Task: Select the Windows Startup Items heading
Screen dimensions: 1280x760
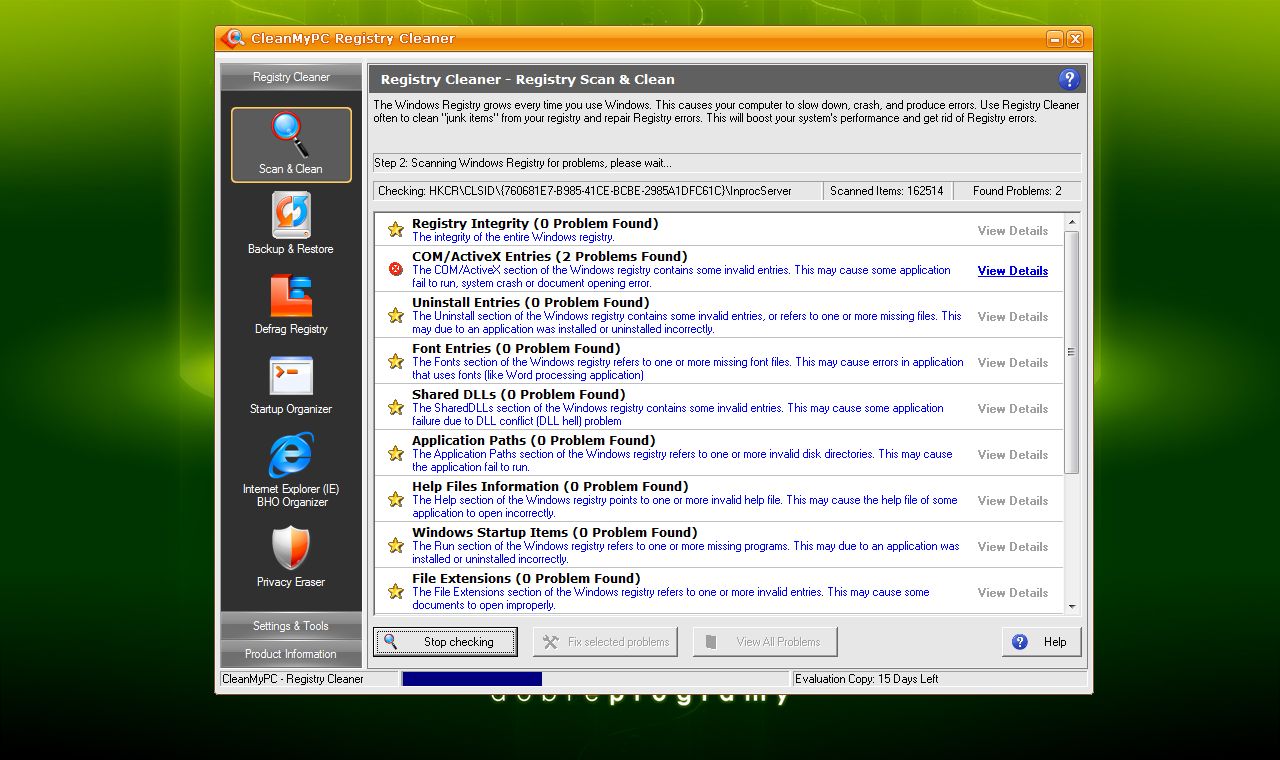Action: pyautogui.click(x=555, y=532)
